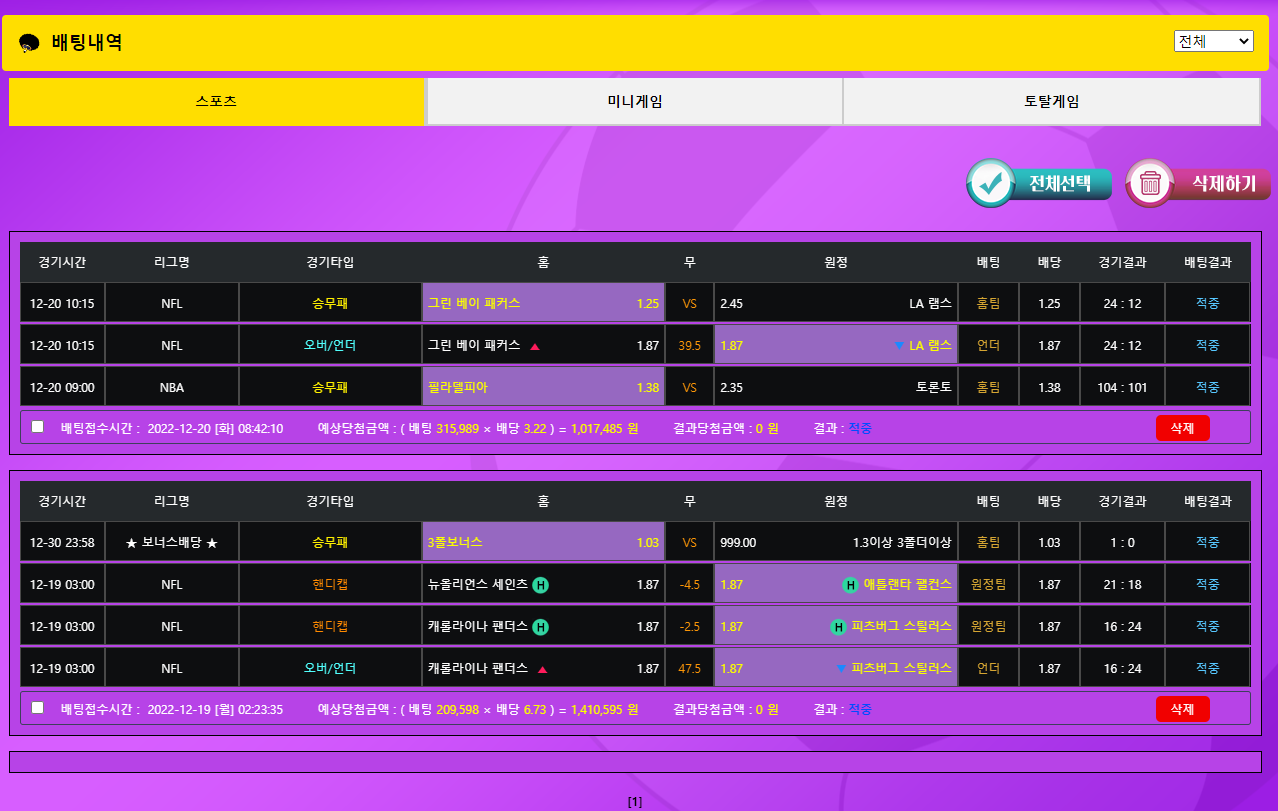Select the 스포츠 tab
Image resolution: width=1278 pixels, height=811 pixels.
217,102
